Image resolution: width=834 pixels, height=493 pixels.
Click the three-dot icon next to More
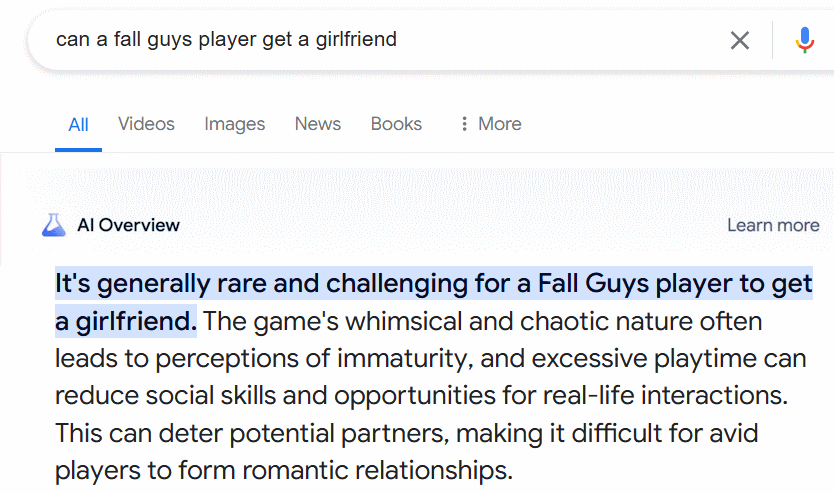coord(464,124)
